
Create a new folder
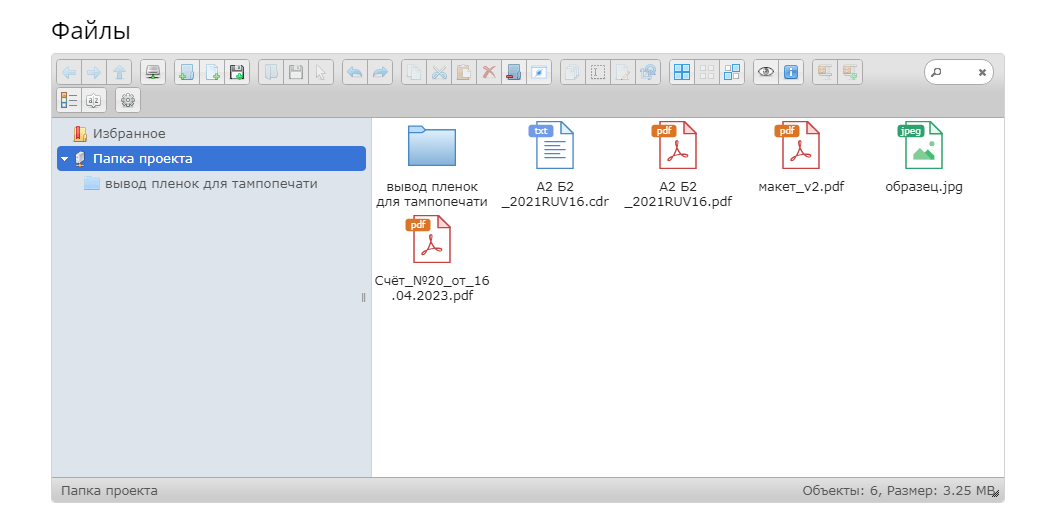click(x=187, y=72)
